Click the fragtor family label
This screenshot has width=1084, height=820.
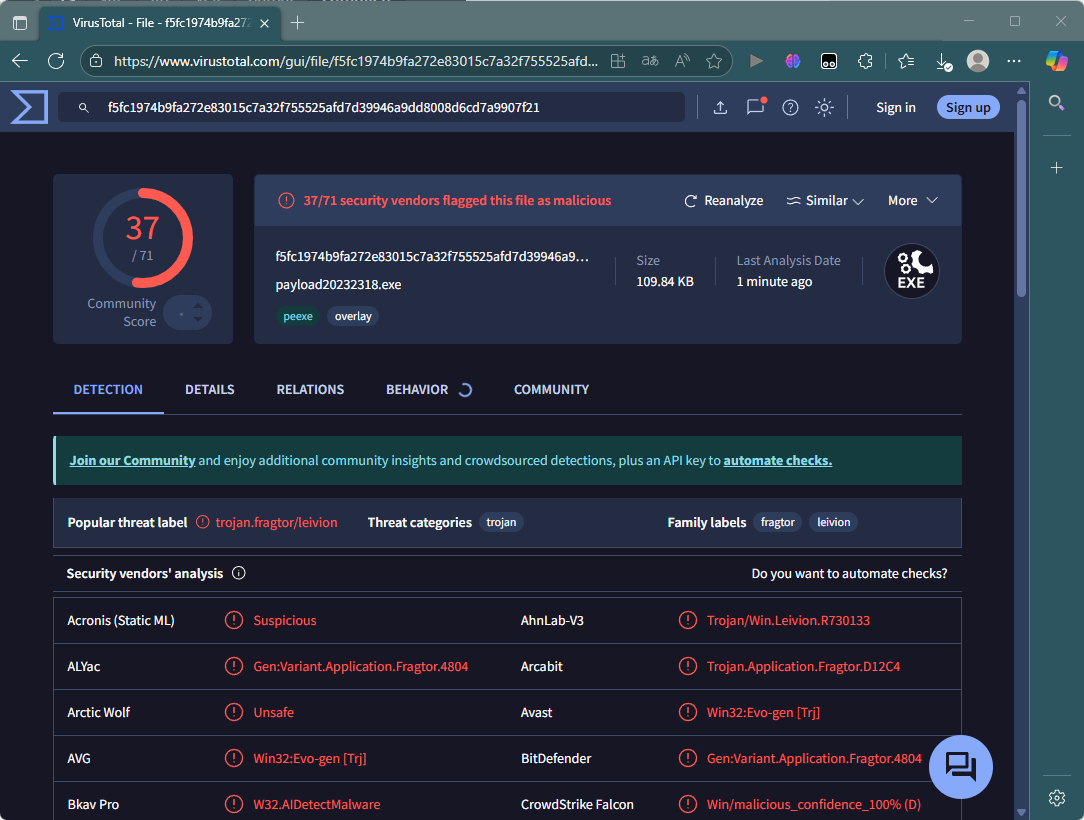[x=778, y=522]
